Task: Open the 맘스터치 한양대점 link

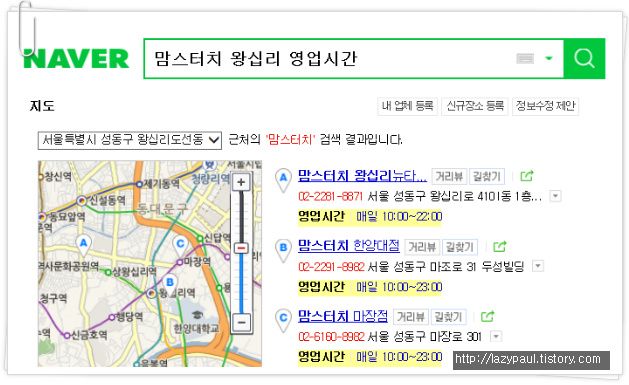Action: coord(349,246)
